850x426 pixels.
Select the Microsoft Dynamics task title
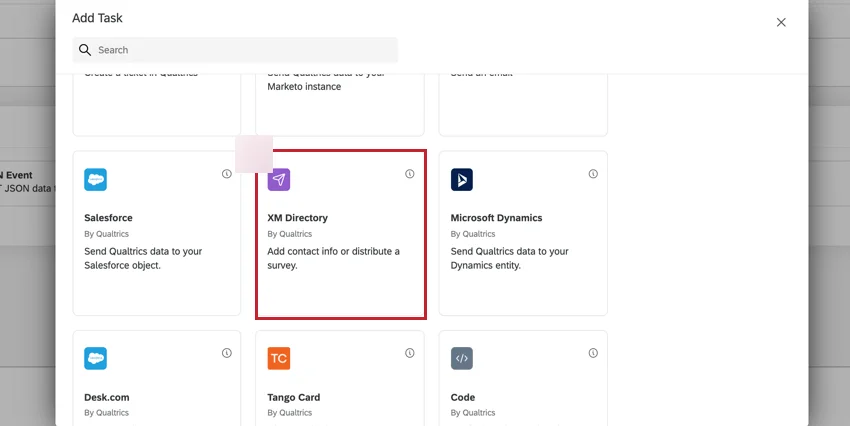(x=496, y=218)
